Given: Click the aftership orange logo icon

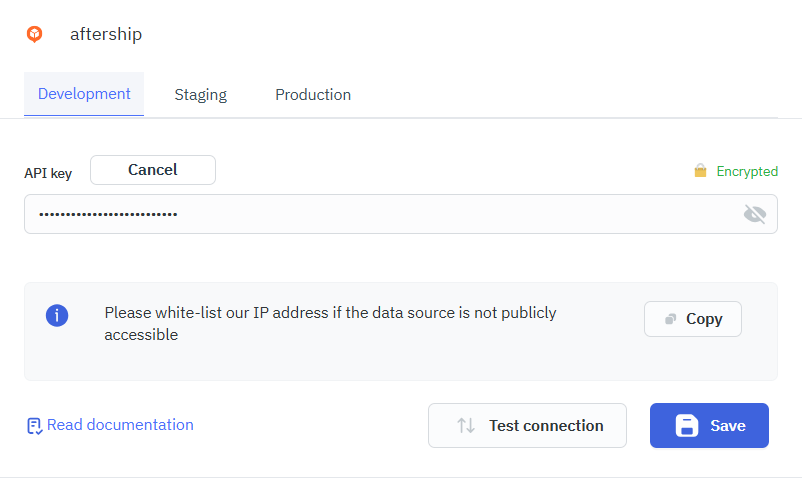Looking at the screenshot, I should 34,34.
